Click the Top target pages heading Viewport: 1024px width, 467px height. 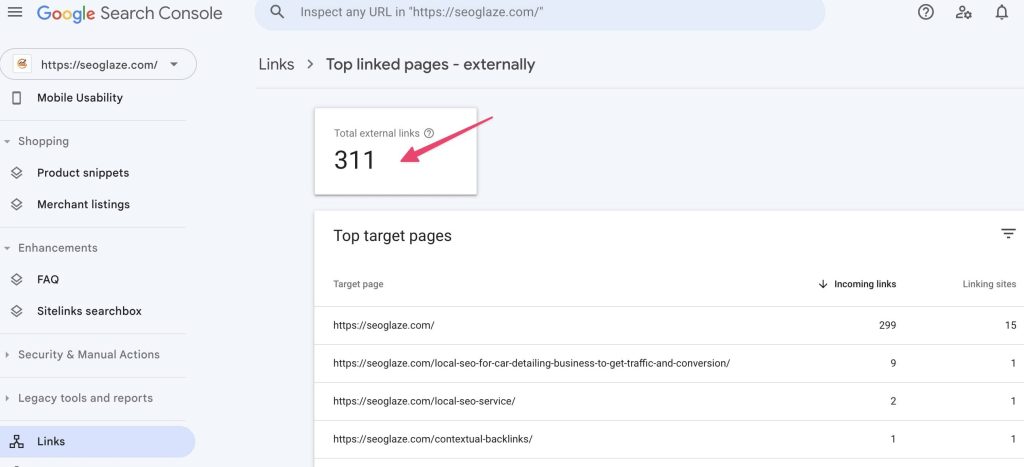(392, 236)
